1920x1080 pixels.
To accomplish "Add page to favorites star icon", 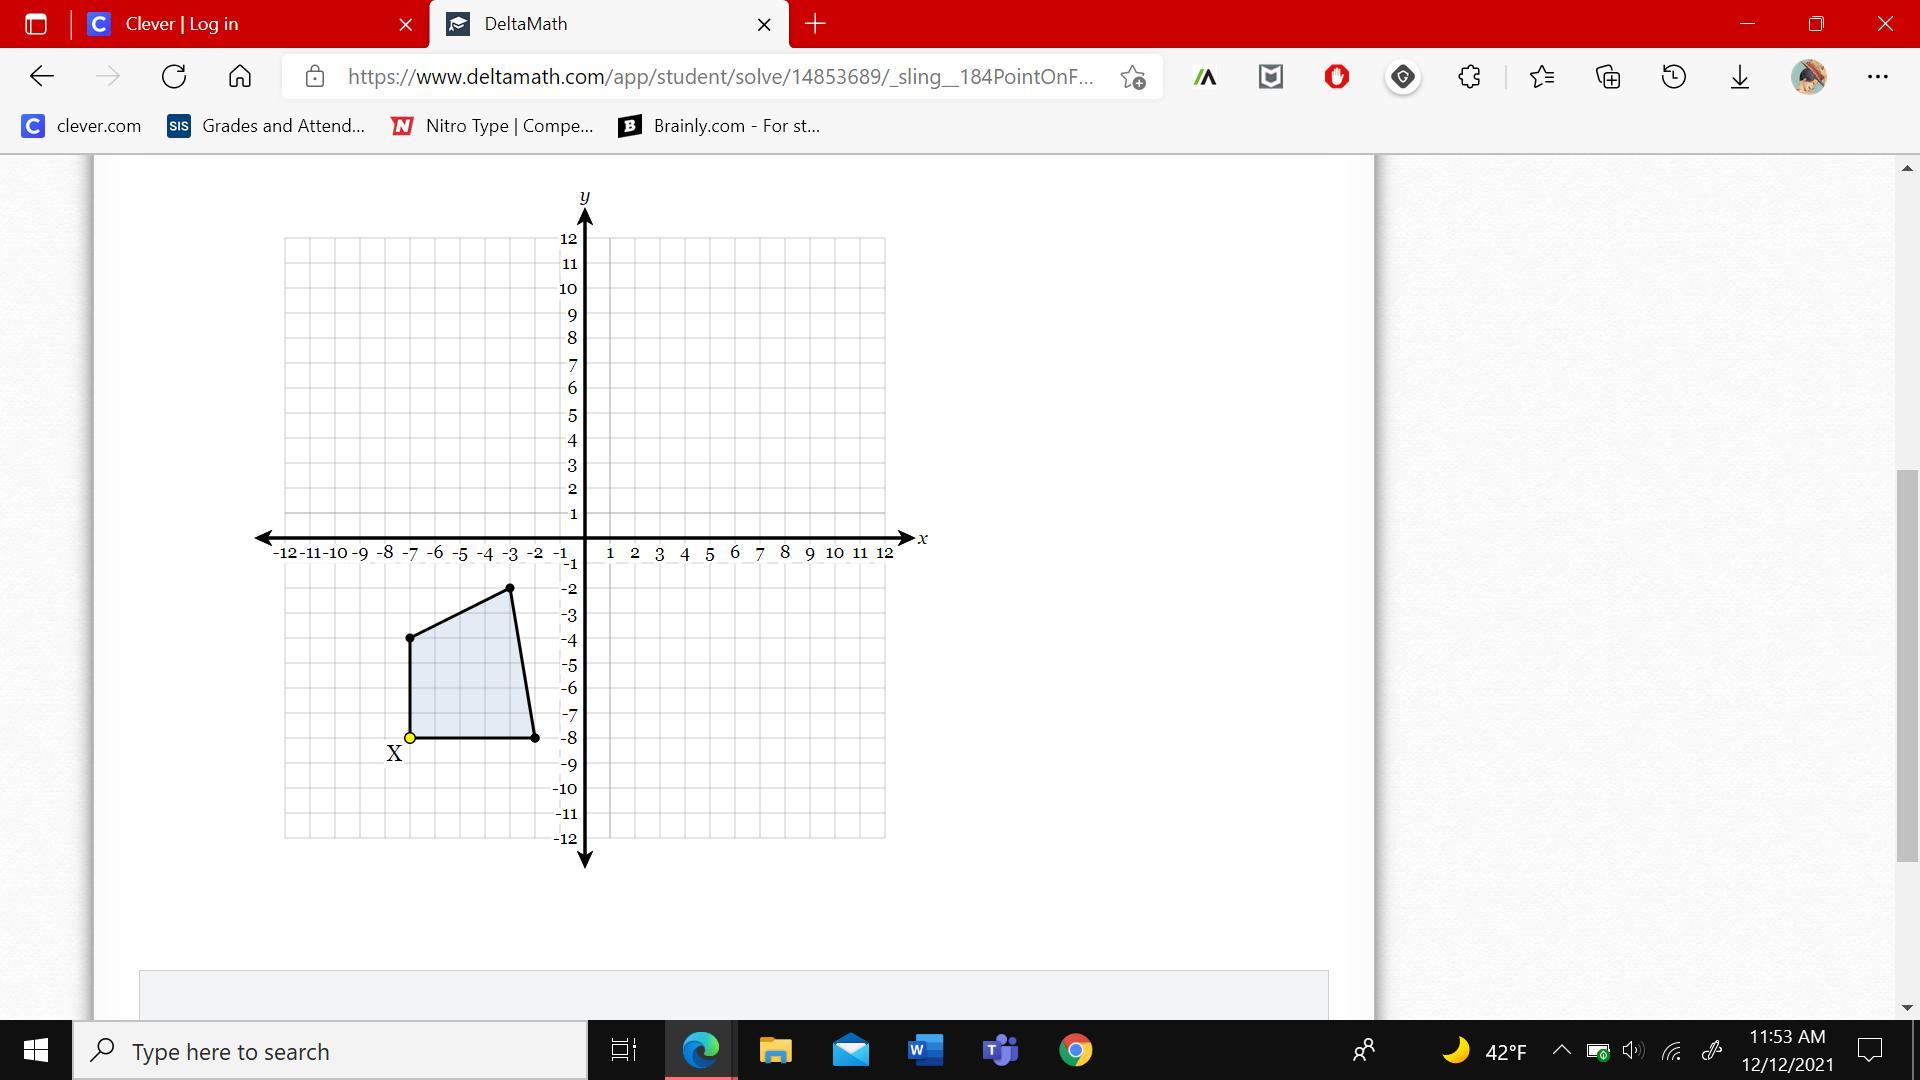I will point(1132,77).
